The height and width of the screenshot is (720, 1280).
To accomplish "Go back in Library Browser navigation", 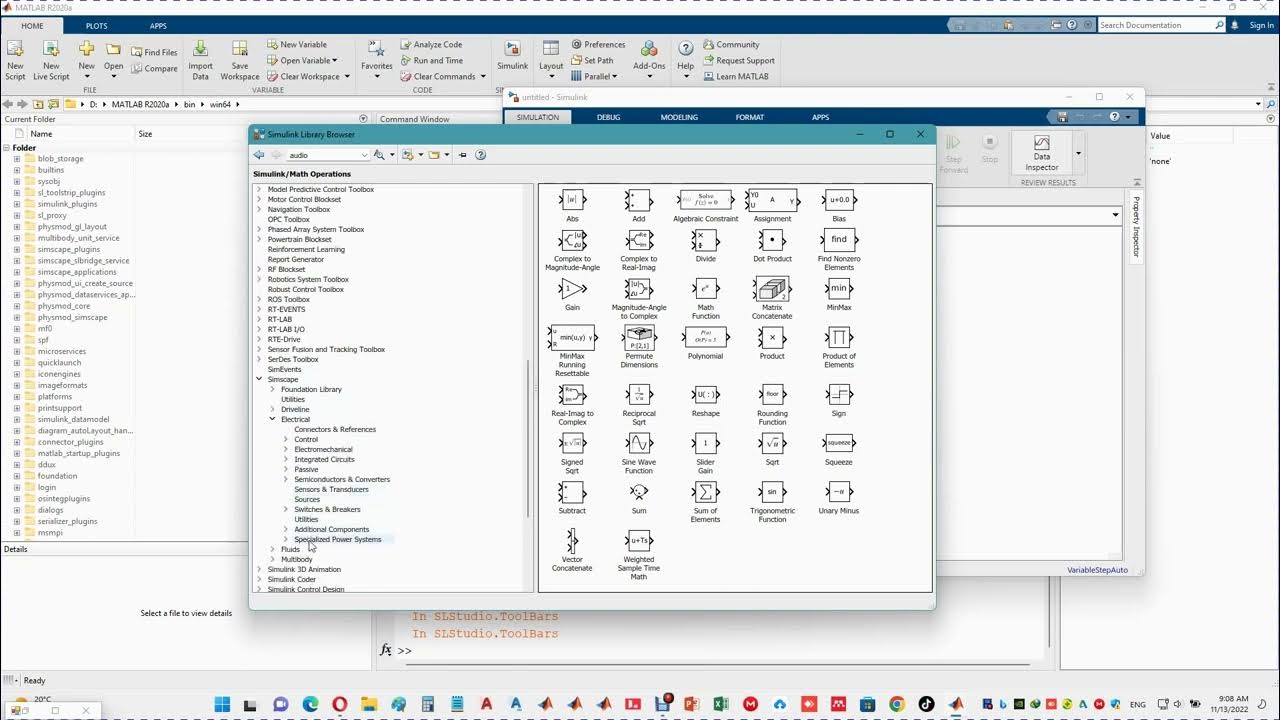I will [259, 155].
